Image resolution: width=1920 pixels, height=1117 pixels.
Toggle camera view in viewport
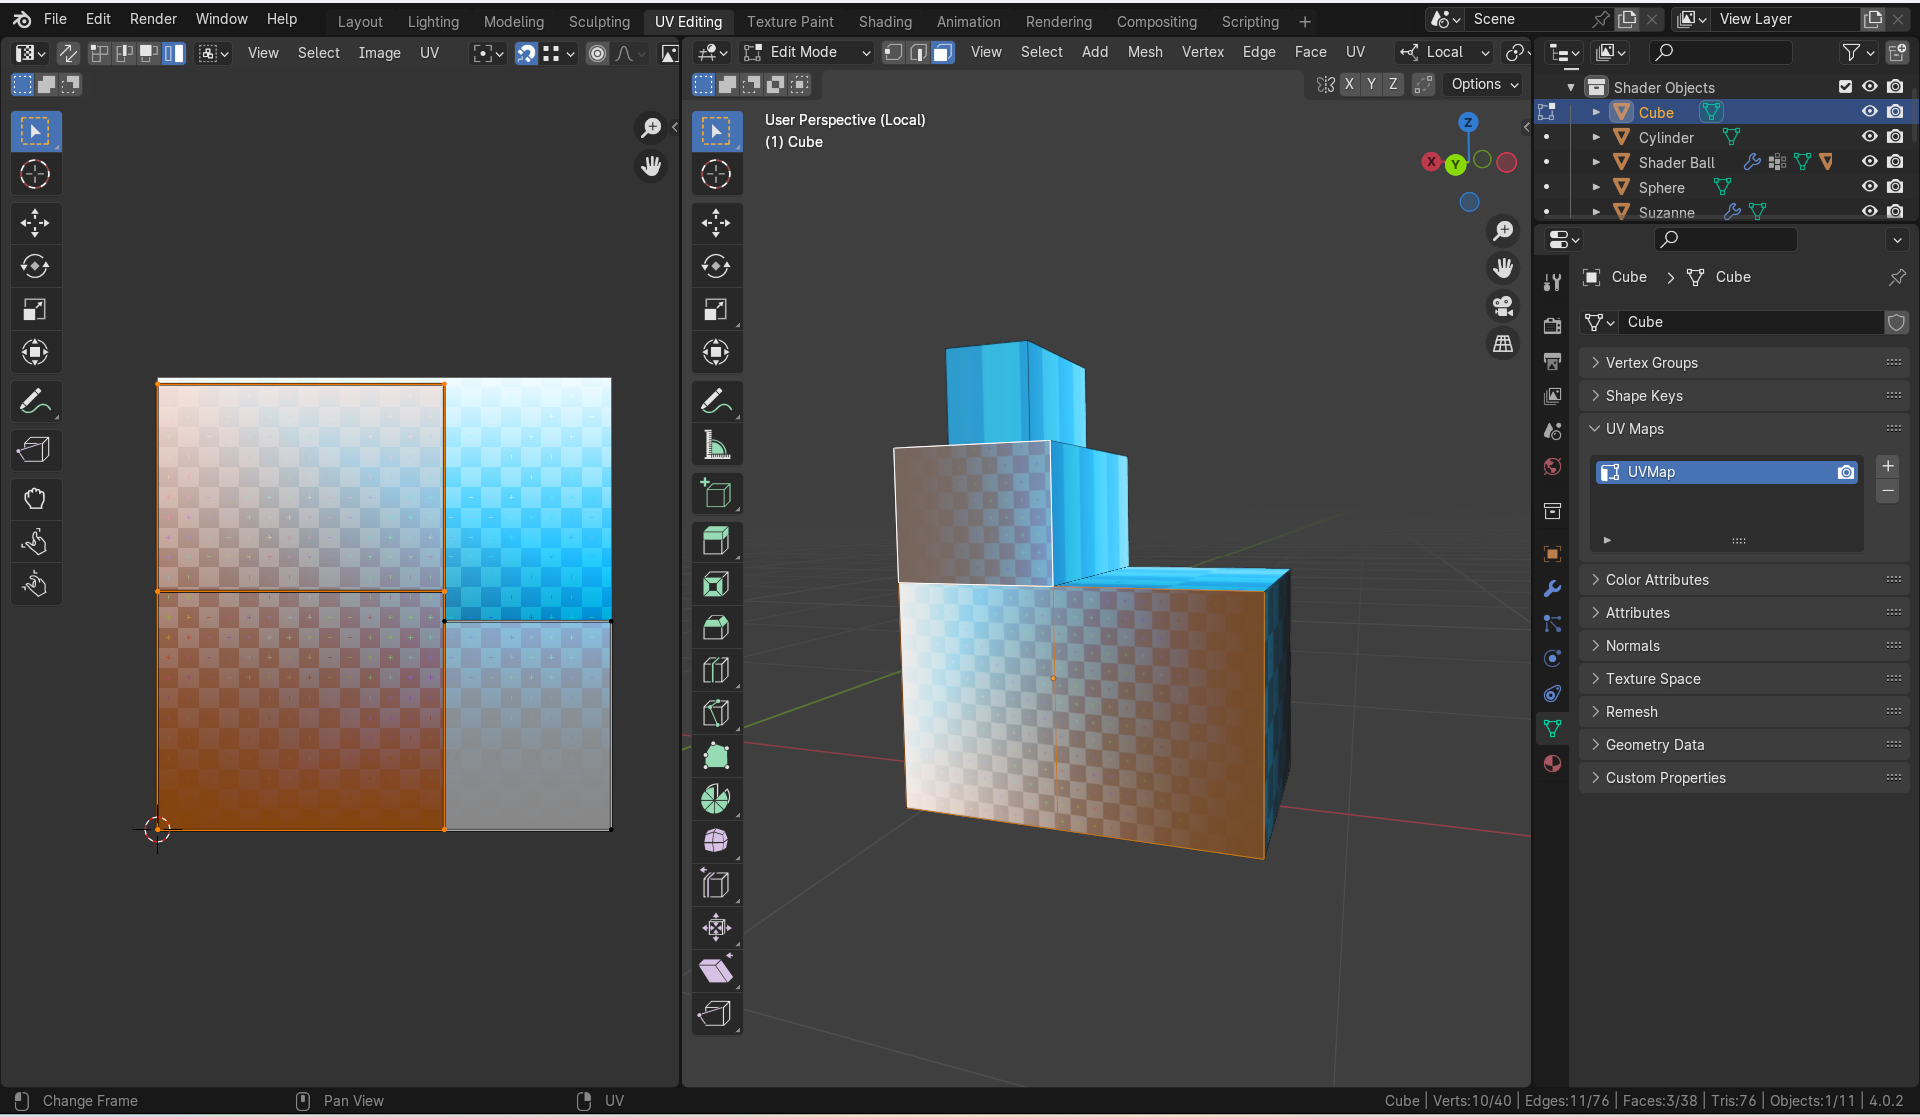tap(1503, 306)
